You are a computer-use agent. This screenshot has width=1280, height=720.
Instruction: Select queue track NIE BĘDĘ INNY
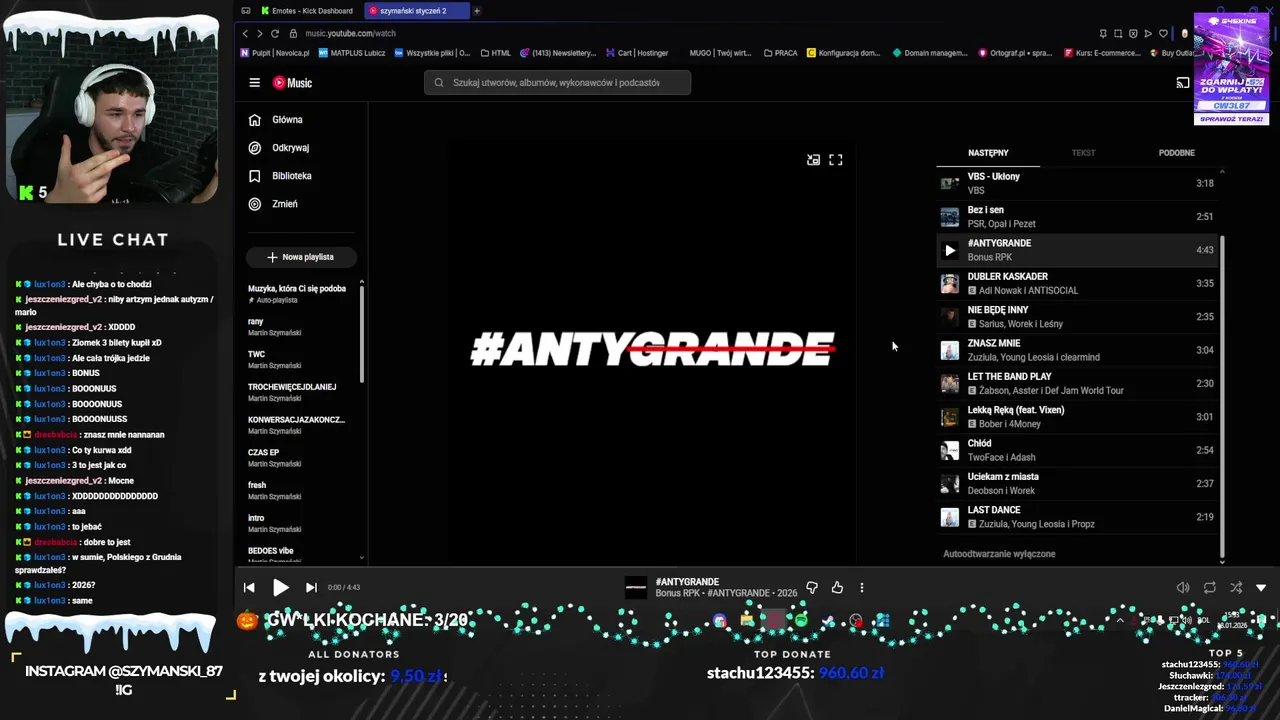pos(1077,317)
